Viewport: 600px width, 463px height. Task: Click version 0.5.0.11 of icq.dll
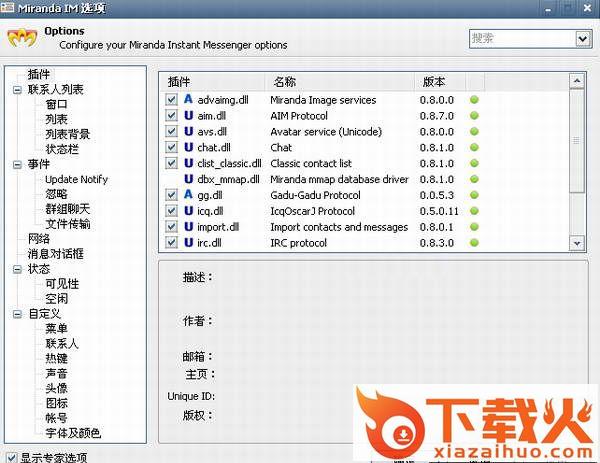coord(439,211)
